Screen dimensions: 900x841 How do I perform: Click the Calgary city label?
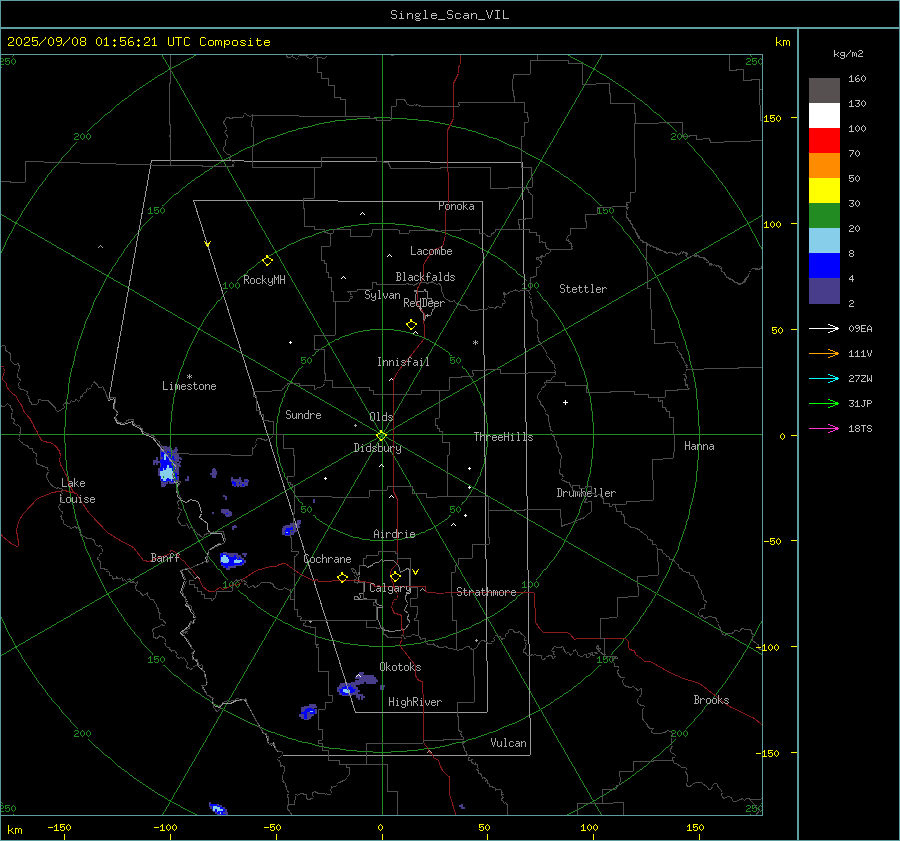point(390,588)
